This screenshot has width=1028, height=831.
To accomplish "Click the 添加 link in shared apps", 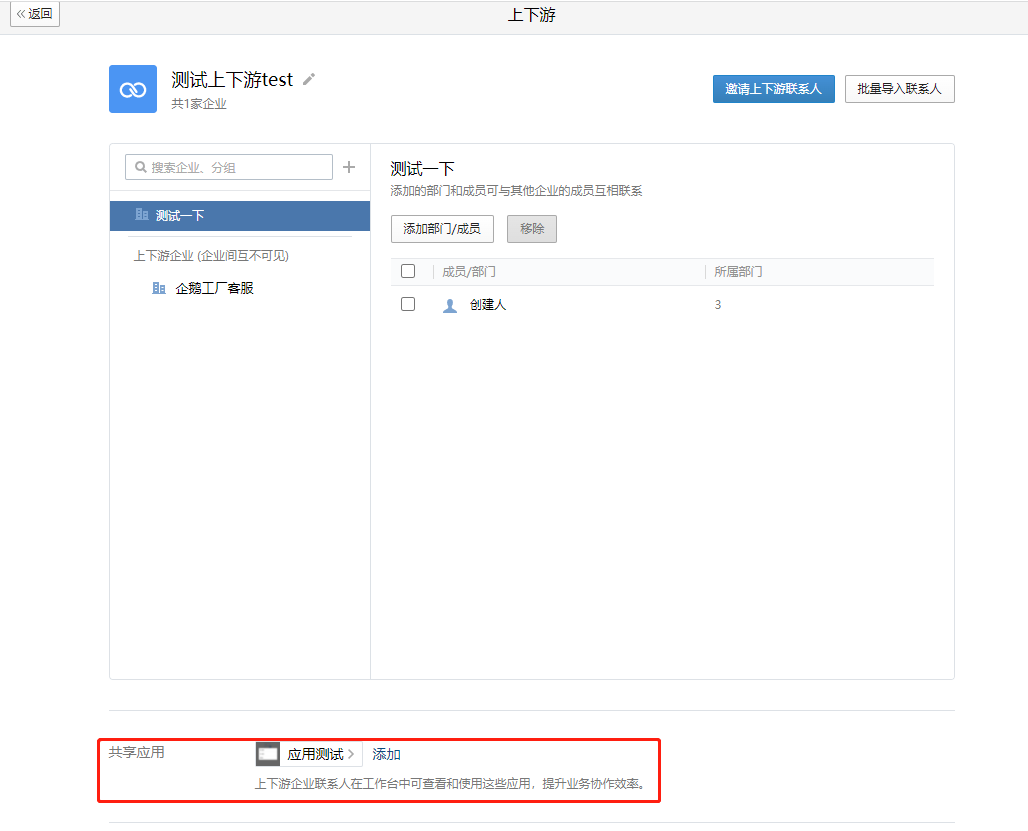I will click(x=386, y=754).
